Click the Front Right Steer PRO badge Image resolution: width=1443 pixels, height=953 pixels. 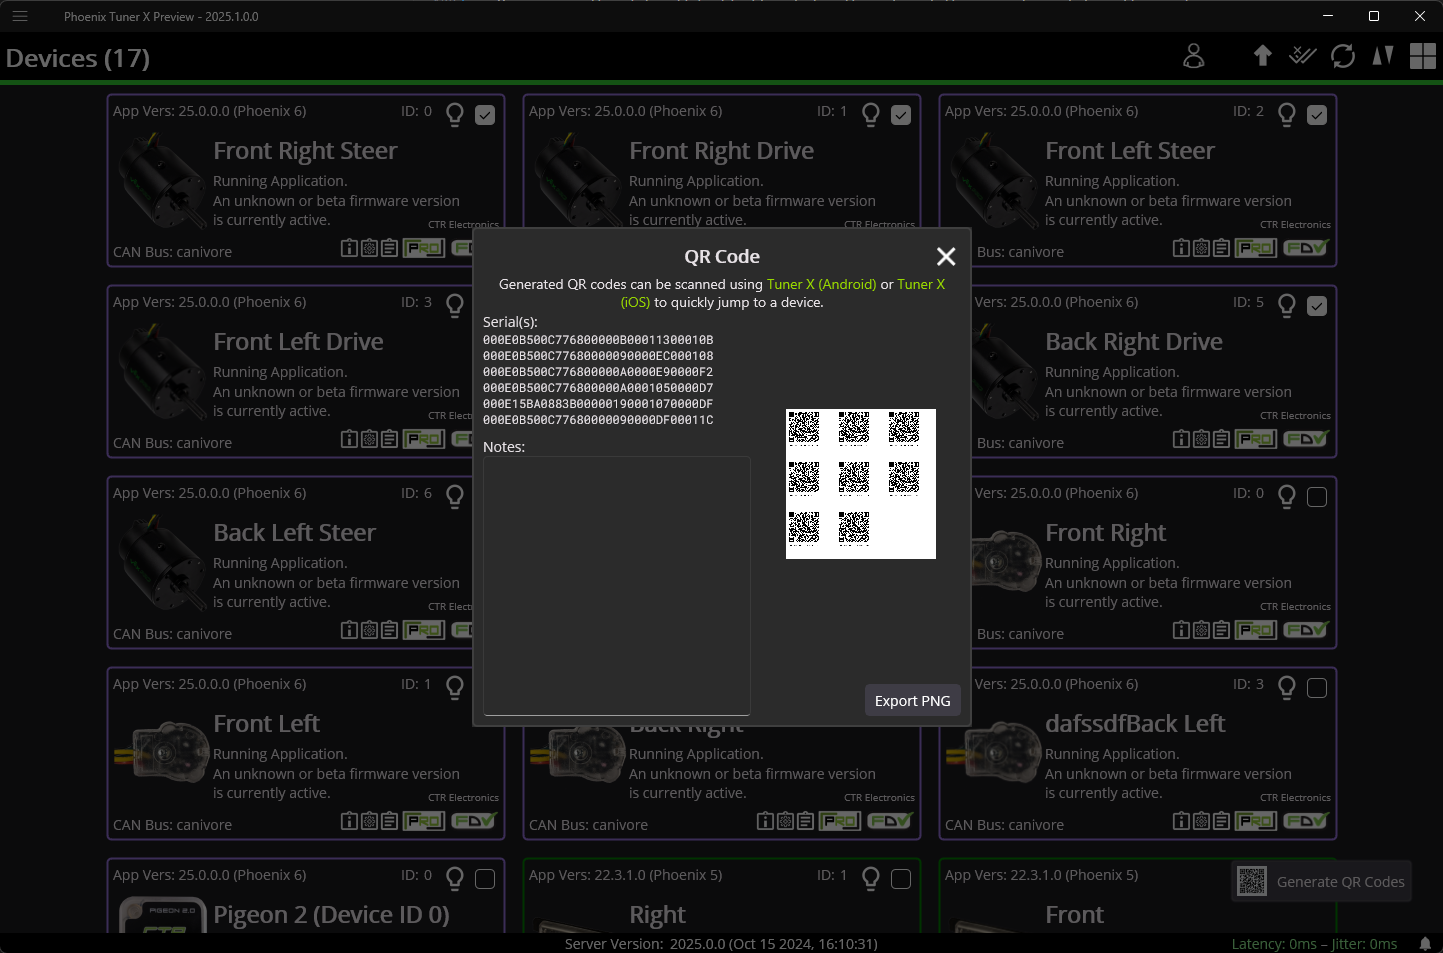click(x=424, y=248)
